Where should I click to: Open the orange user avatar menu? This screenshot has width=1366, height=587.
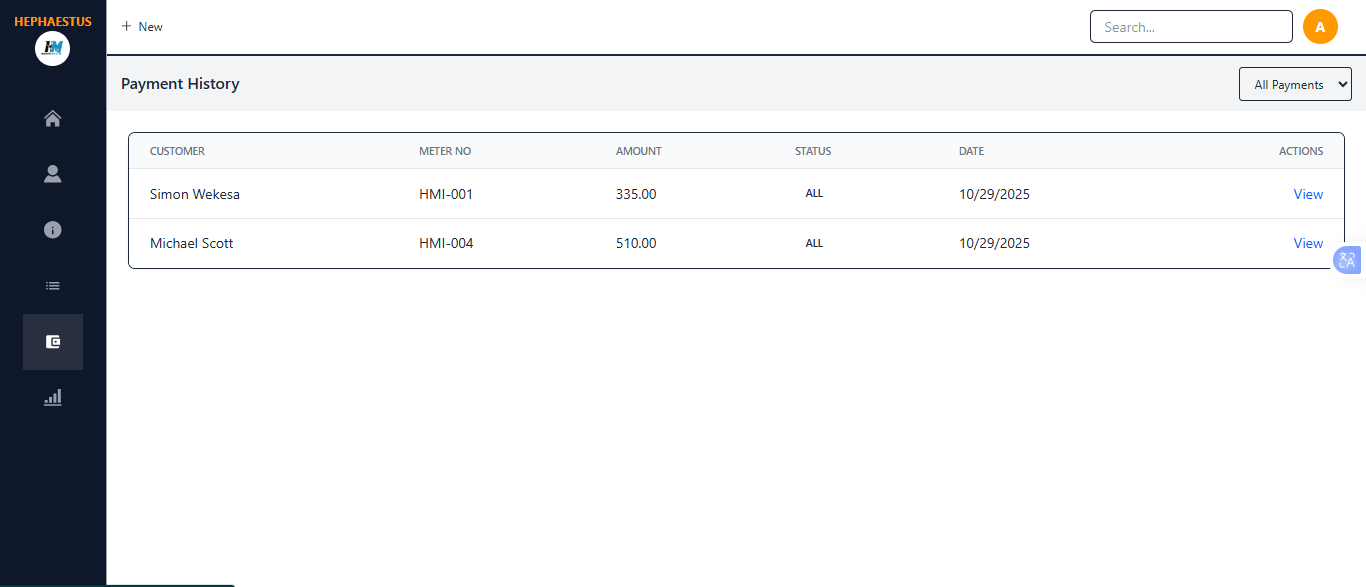coord(1320,27)
